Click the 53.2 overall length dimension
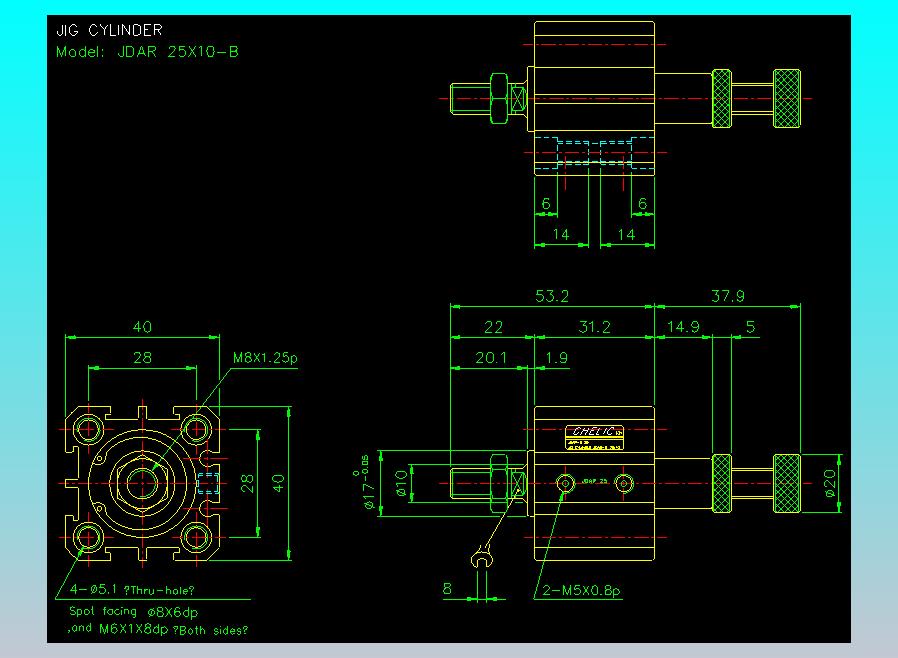This screenshot has width=898, height=658. pos(552,296)
